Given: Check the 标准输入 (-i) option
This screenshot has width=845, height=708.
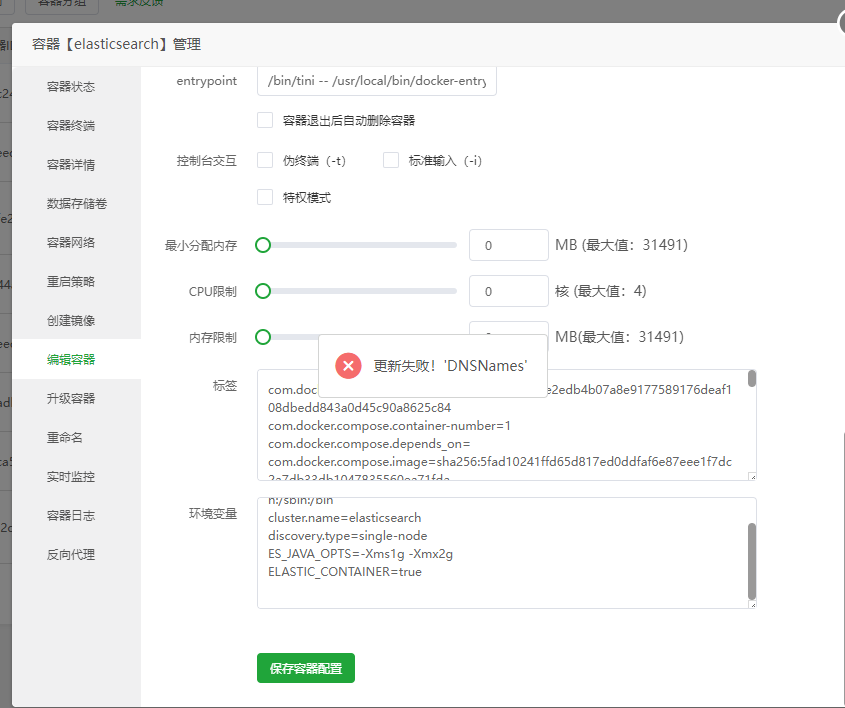Looking at the screenshot, I should pyautogui.click(x=391, y=160).
